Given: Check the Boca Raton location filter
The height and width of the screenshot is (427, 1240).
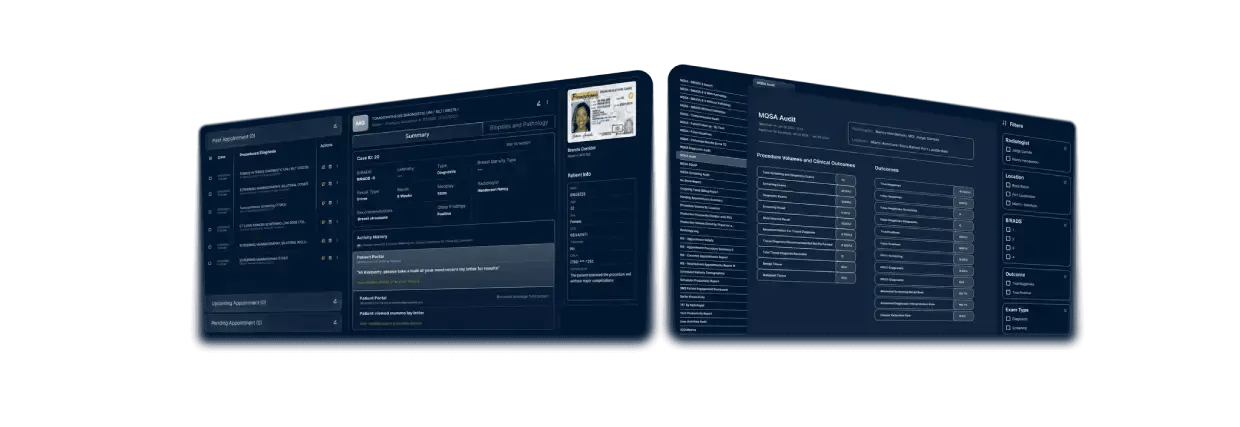Looking at the screenshot, I should 1007,187.
